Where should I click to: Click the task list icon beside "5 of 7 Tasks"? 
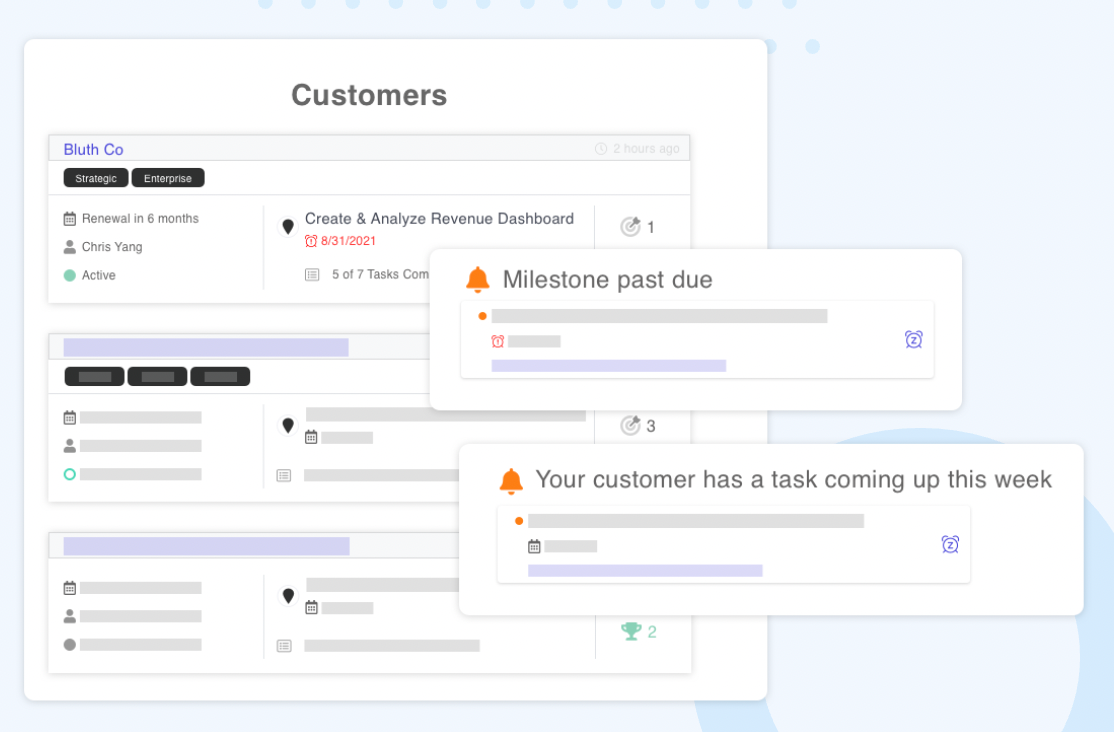(312, 274)
